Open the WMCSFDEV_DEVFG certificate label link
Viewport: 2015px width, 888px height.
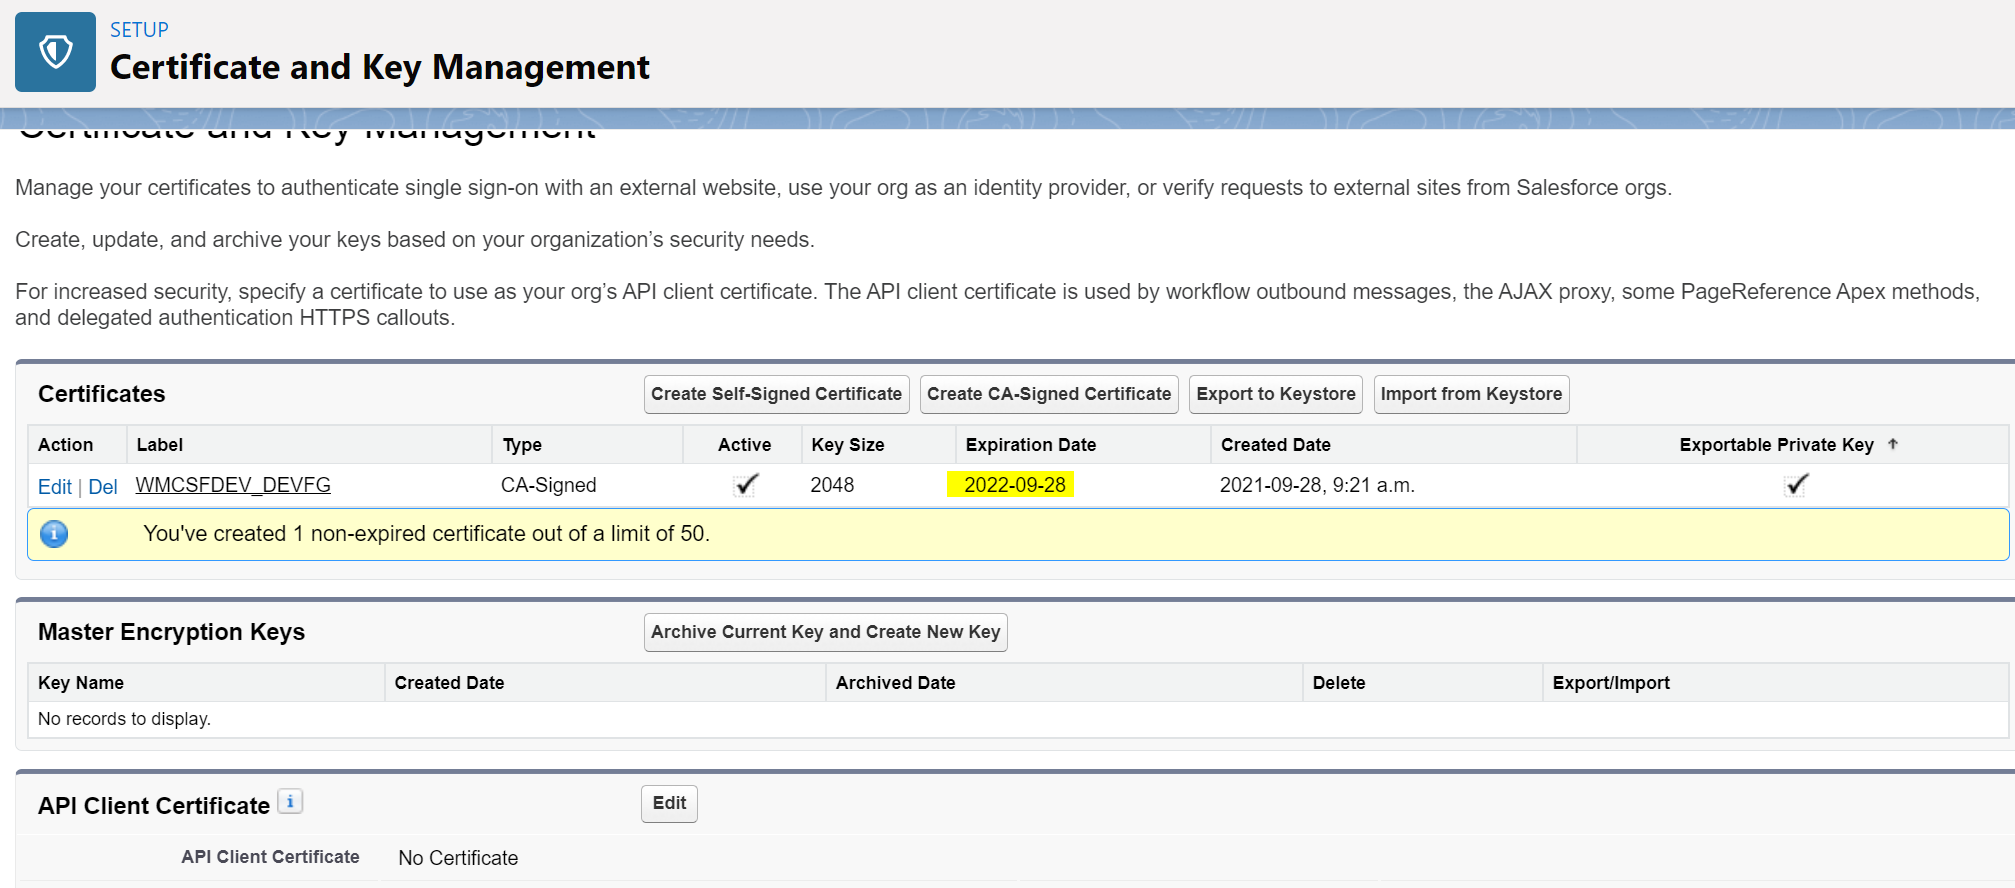233,485
